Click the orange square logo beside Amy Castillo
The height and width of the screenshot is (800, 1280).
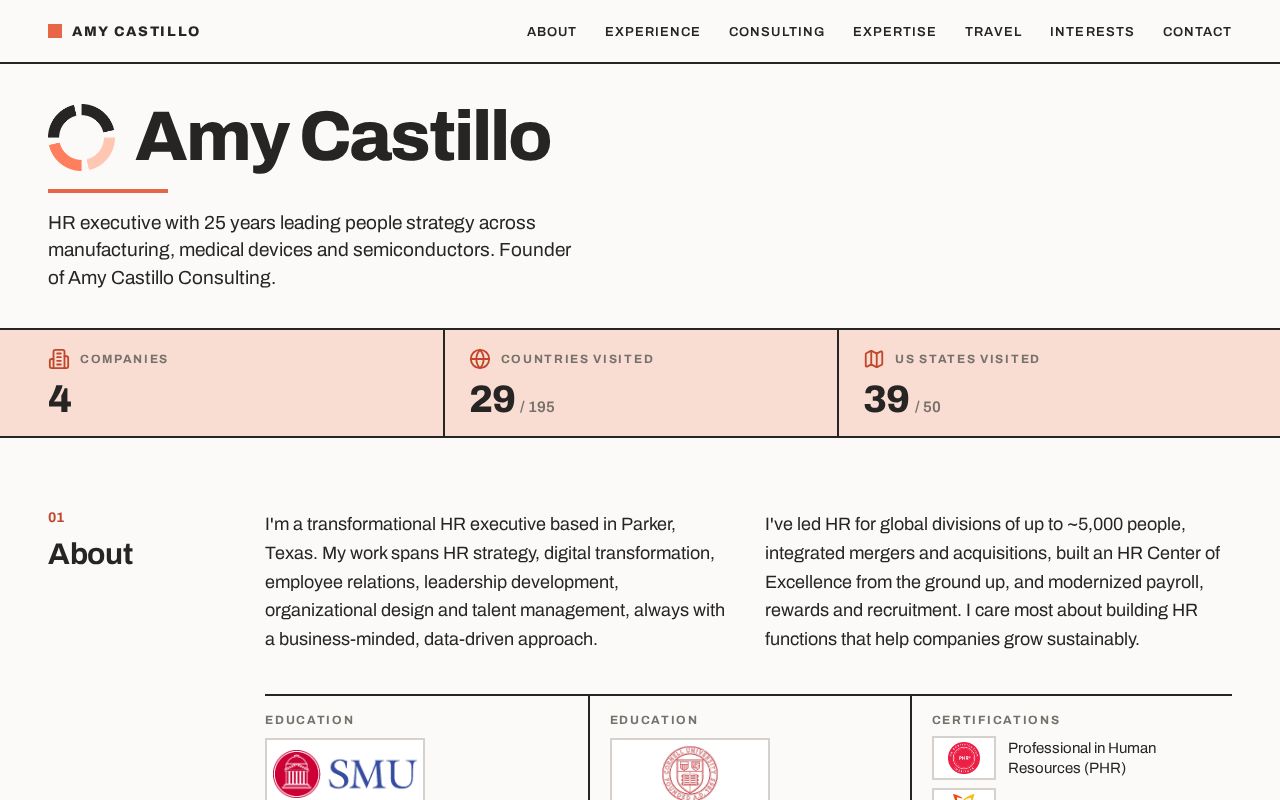[55, 31]
